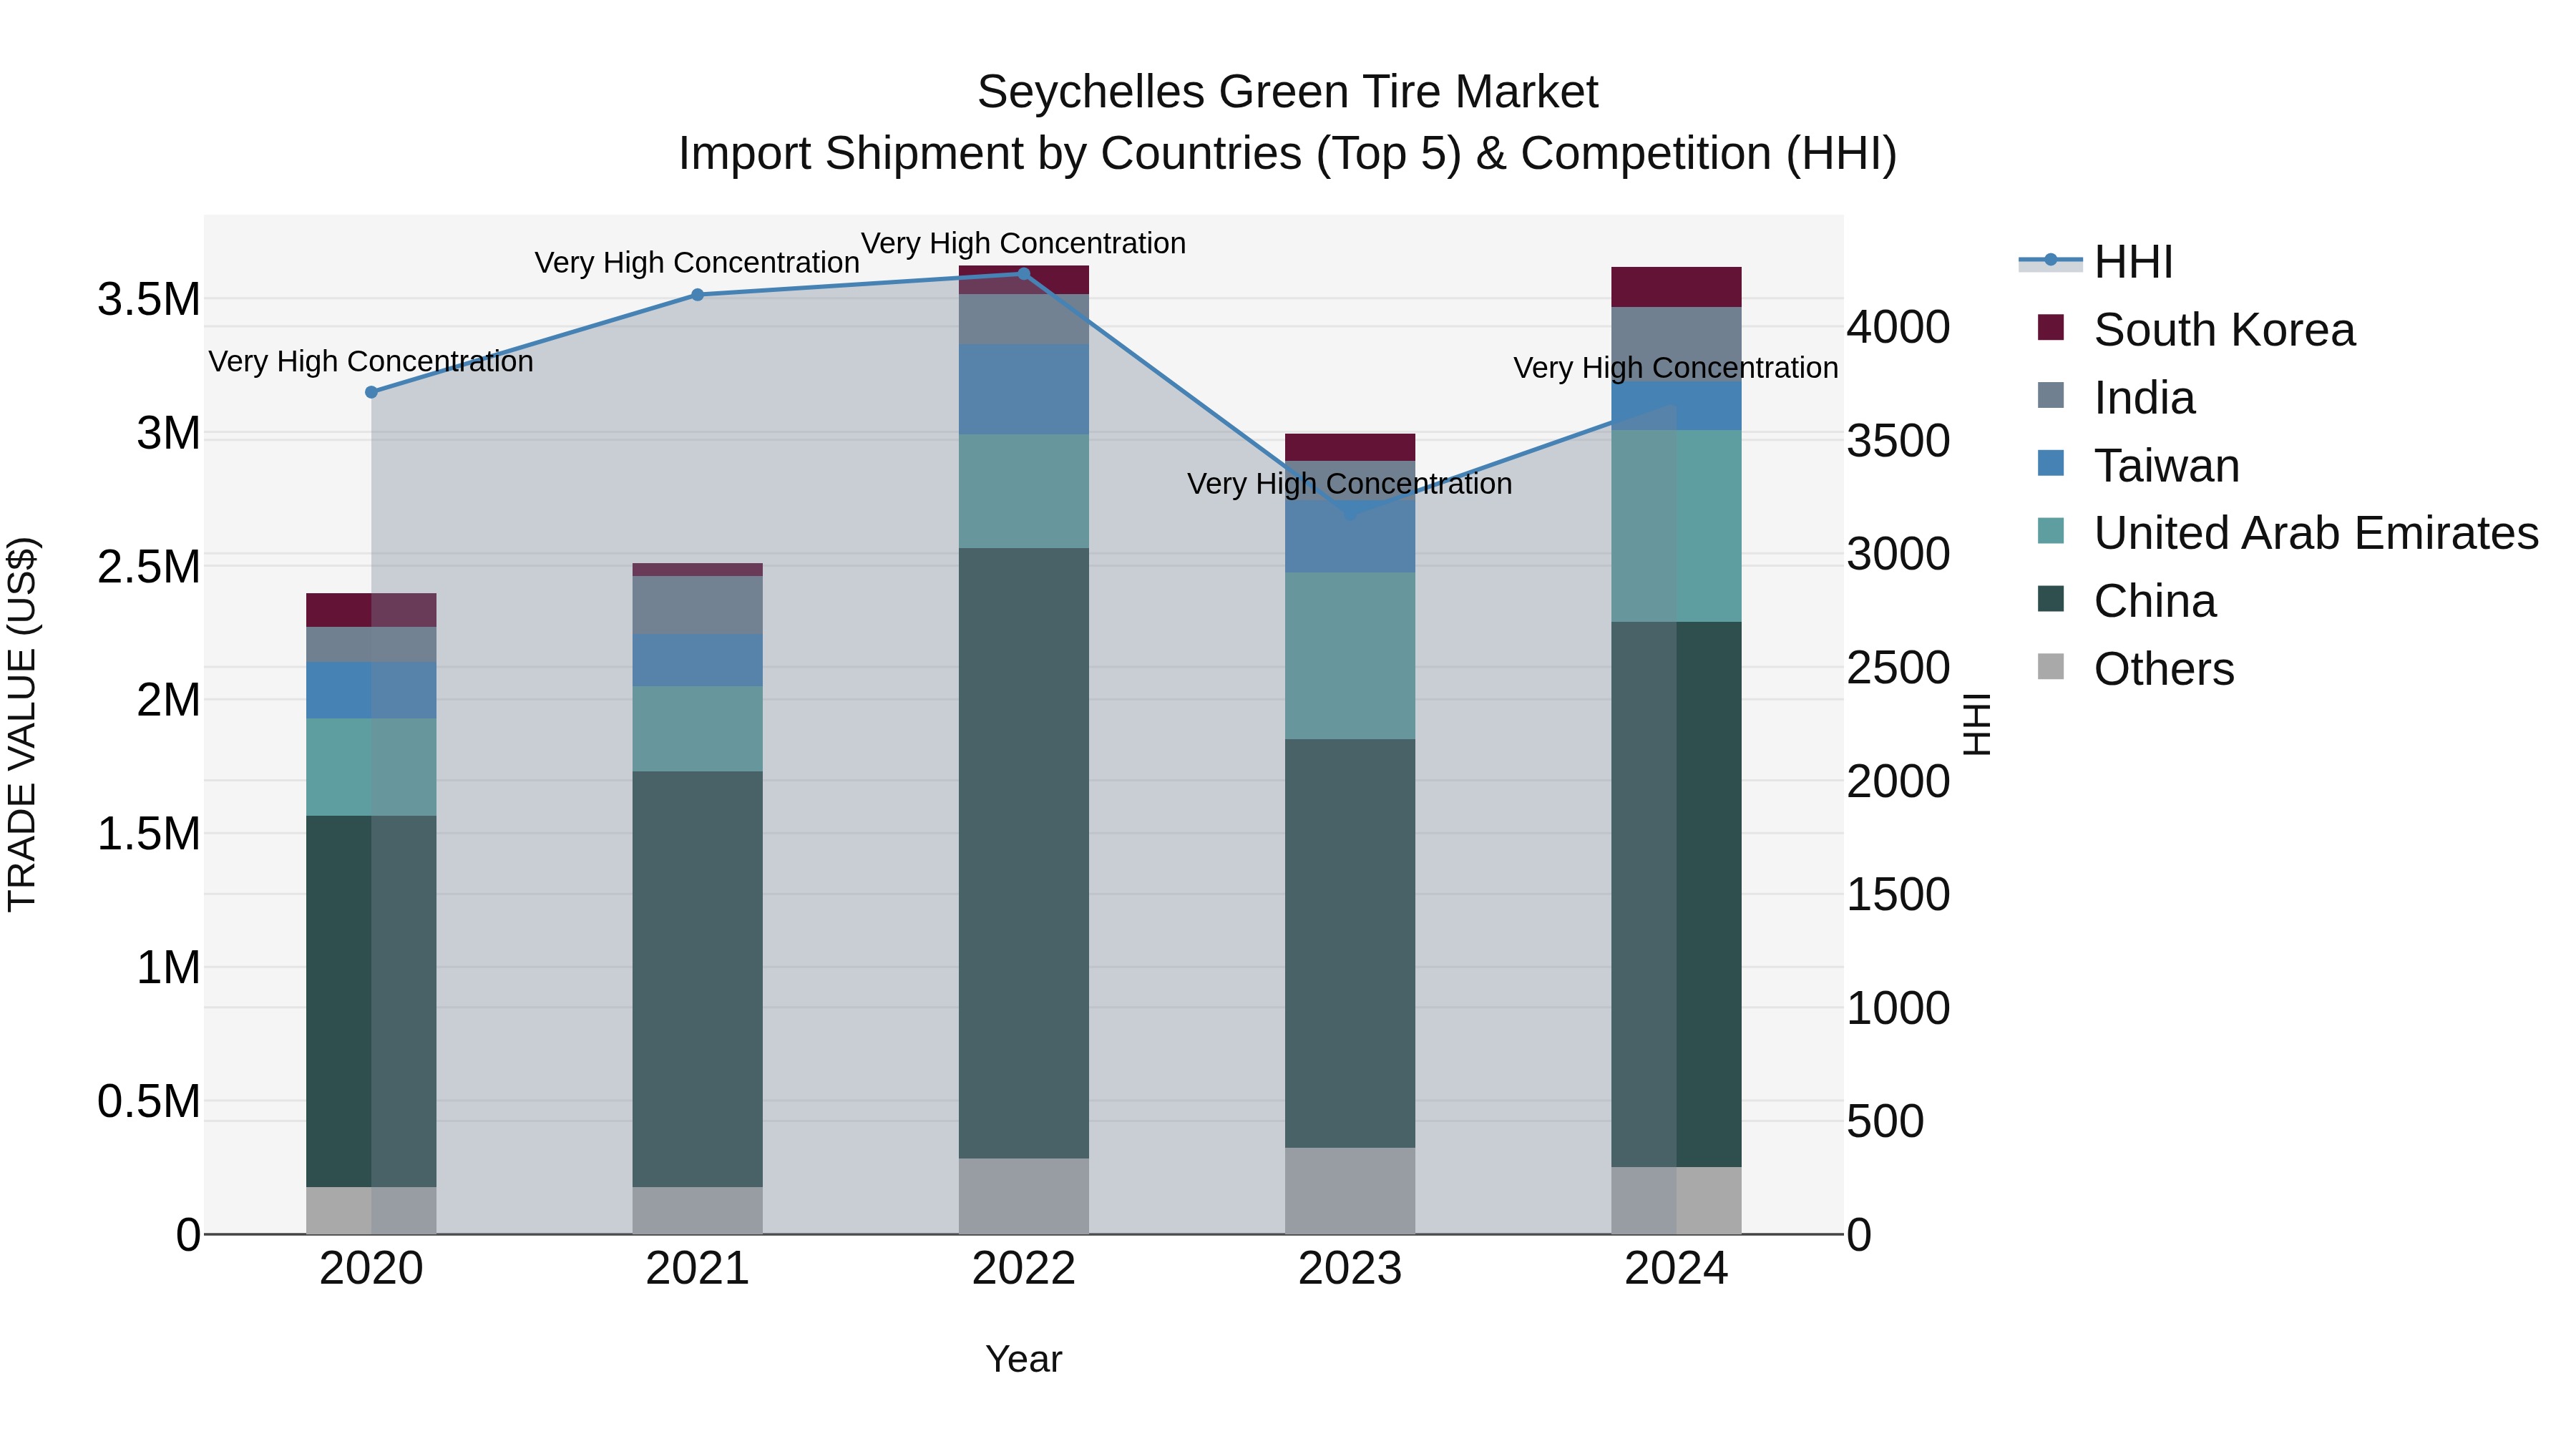Click the 2022 x-axis label
Viewport: 2576px width, 1449px height.
1024,1269
